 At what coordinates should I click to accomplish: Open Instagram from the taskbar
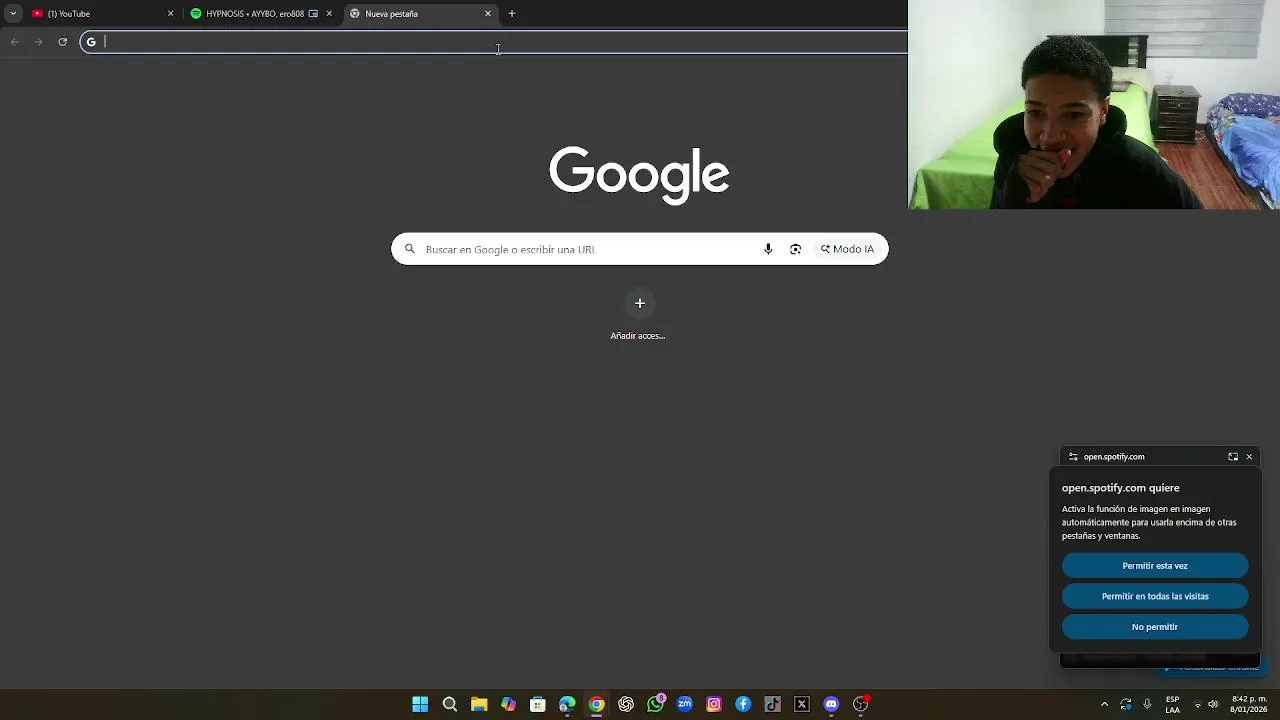(714, 704)
